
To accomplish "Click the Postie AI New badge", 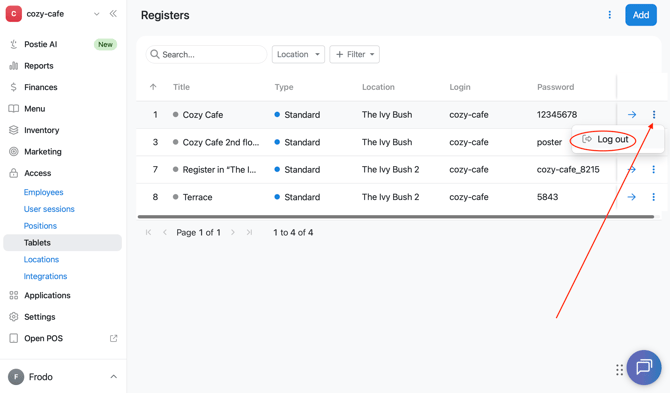I will (x=105, y=44).
